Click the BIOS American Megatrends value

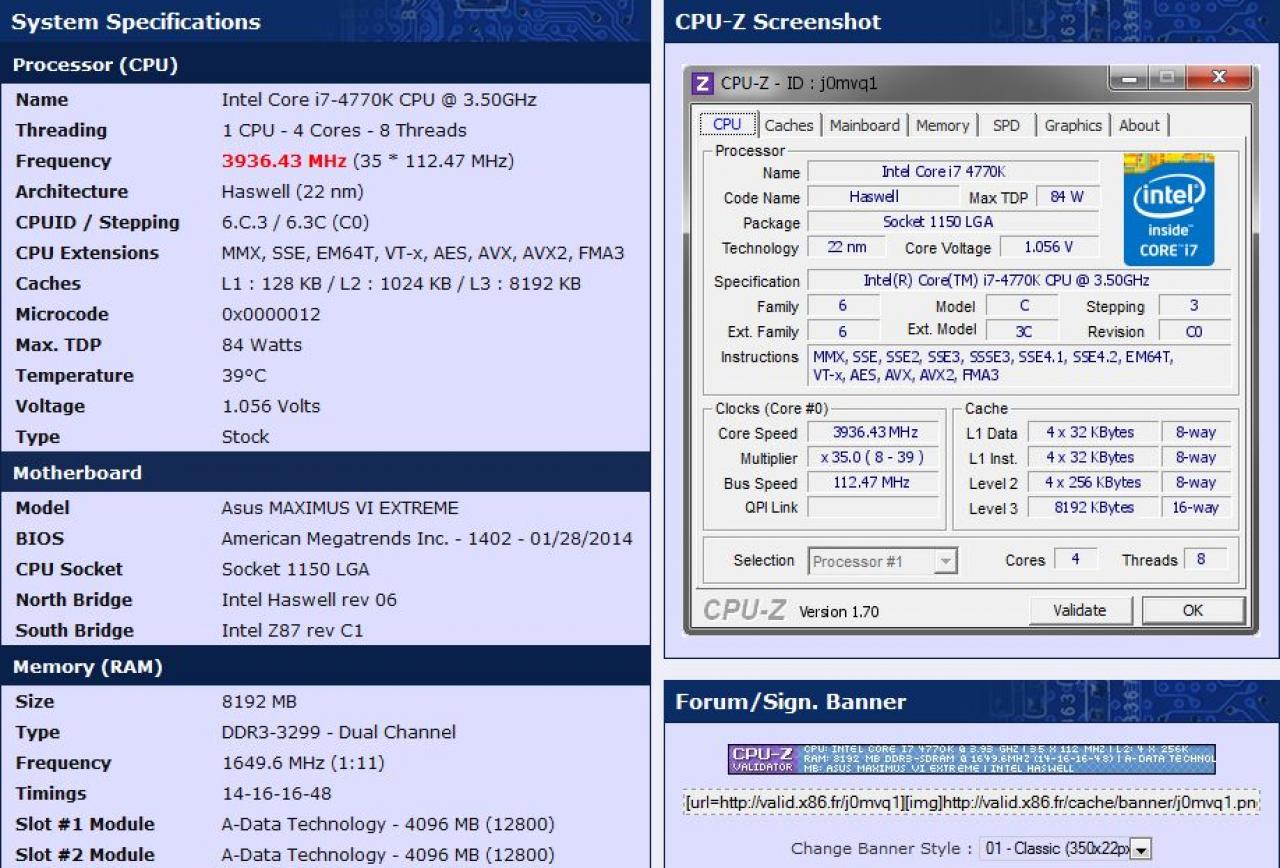[427, 539]
